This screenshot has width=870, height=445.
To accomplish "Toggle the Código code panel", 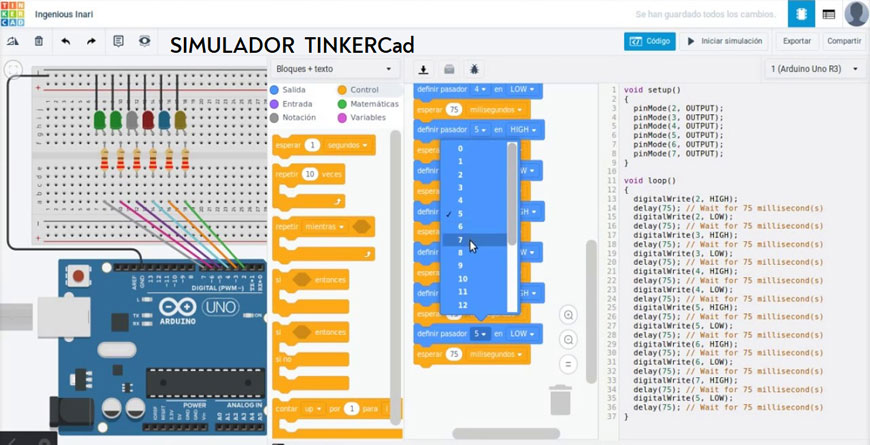I will point(650,41).
